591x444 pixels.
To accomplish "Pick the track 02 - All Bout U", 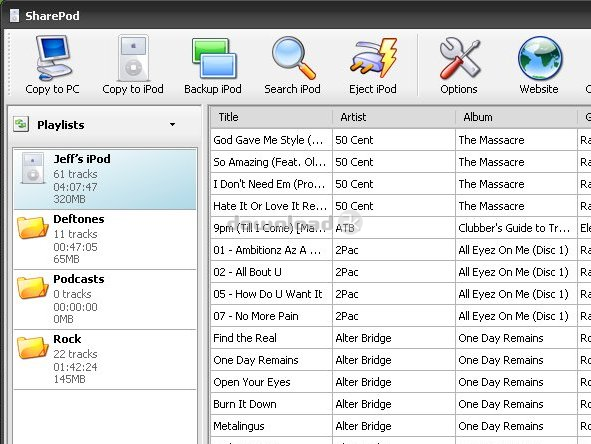I will point(401,272).
